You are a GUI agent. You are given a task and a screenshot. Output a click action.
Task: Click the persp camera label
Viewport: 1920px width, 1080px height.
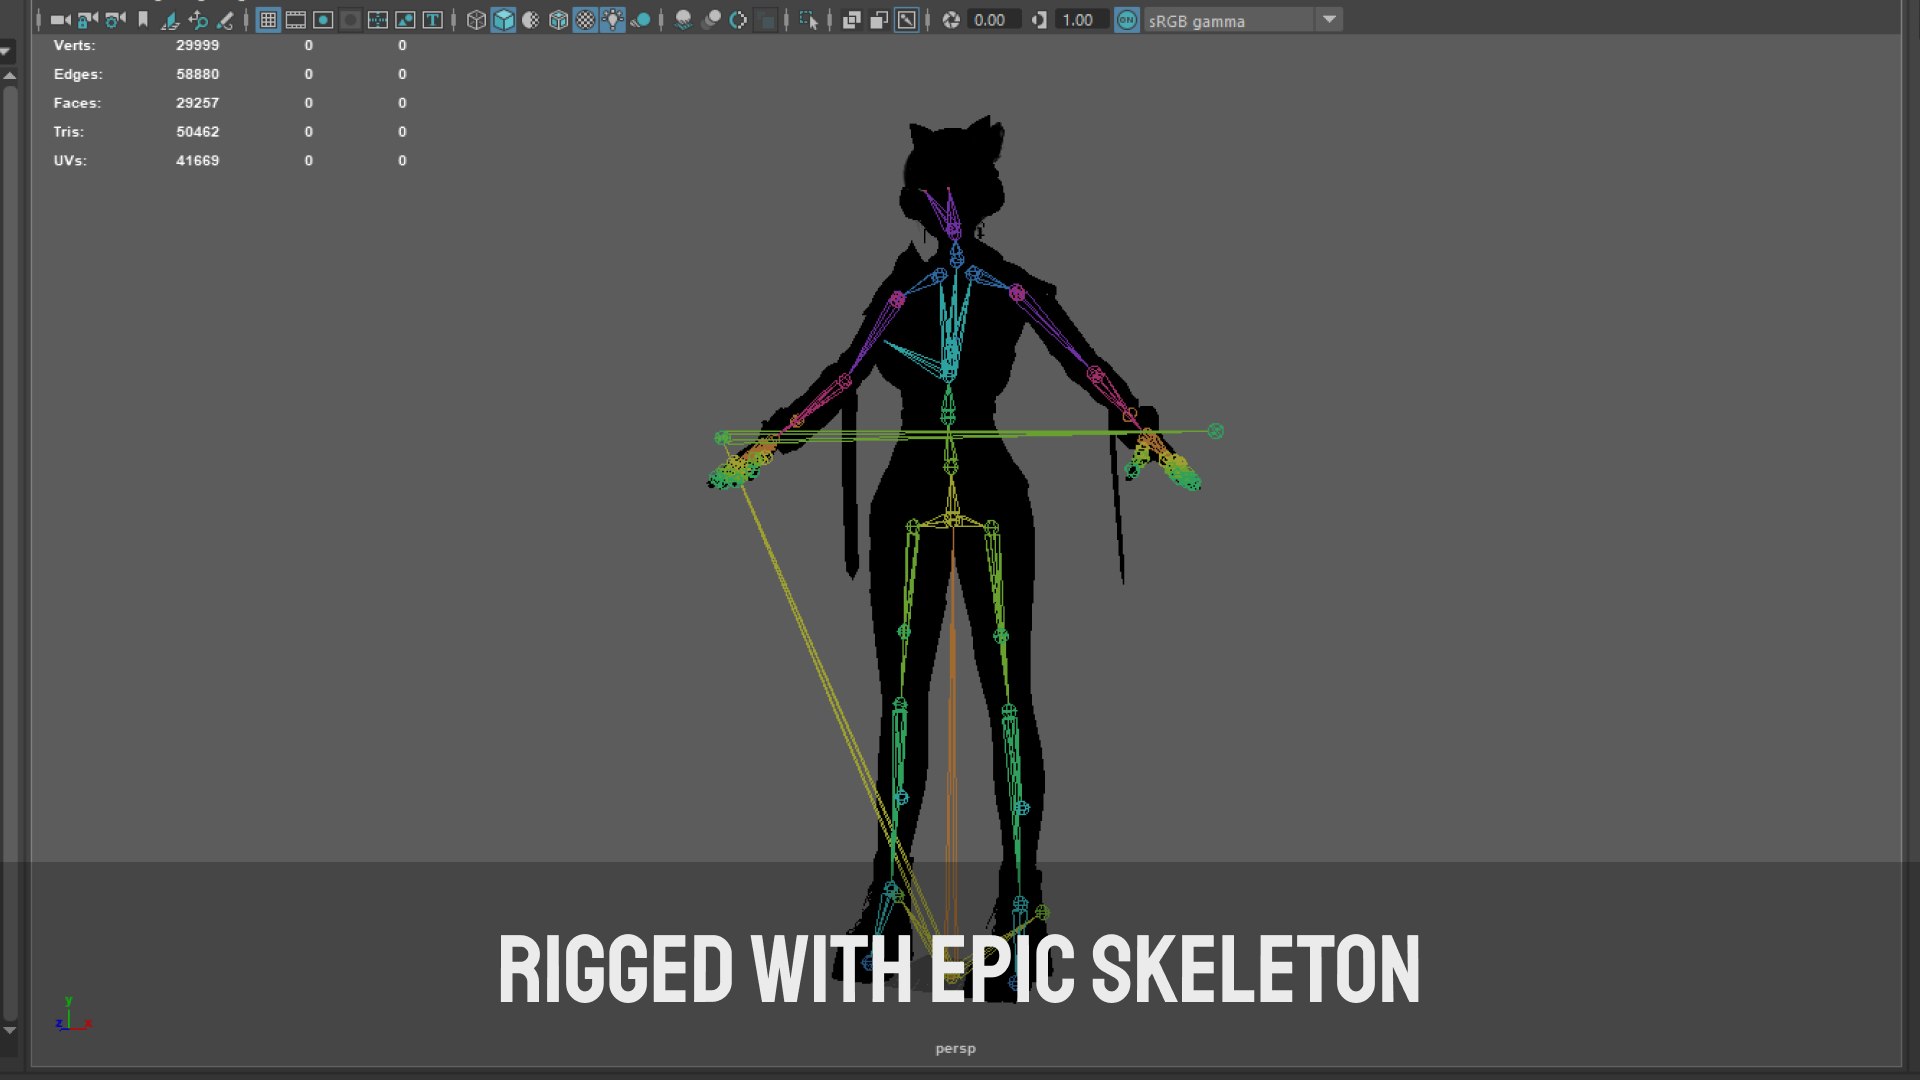click(x=955, y=1049)
